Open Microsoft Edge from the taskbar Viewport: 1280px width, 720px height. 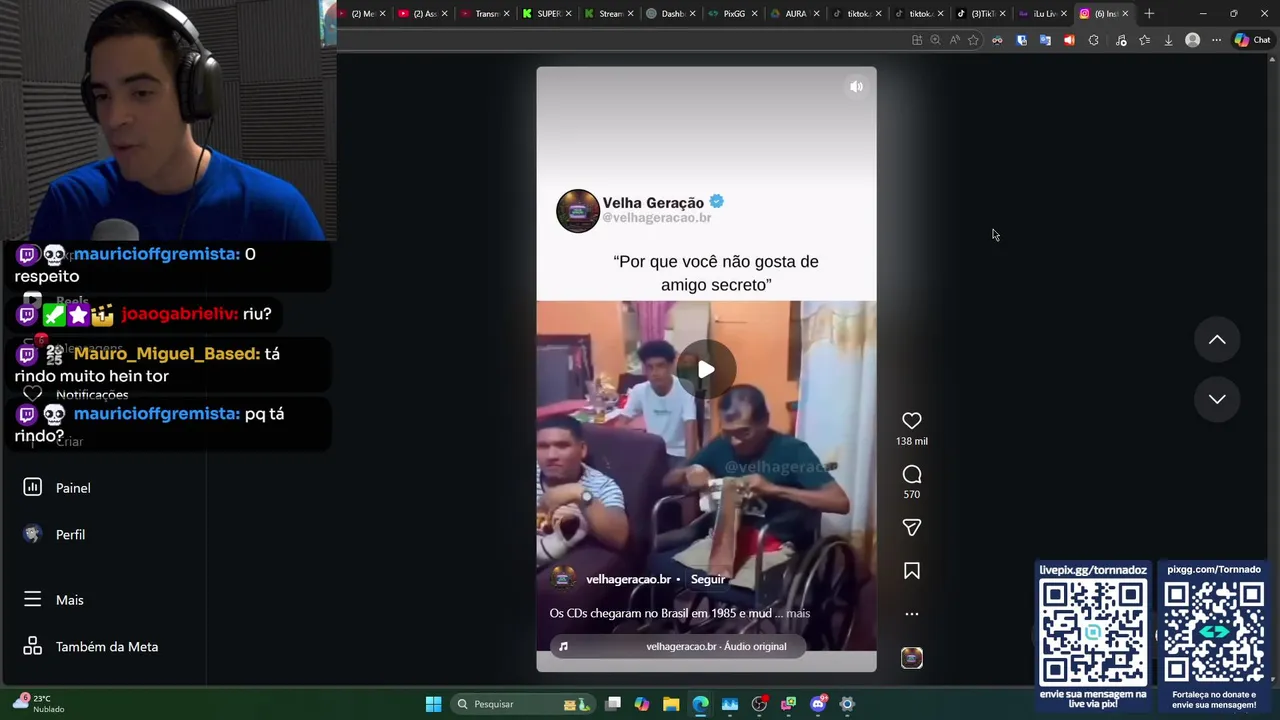(700, 704)
